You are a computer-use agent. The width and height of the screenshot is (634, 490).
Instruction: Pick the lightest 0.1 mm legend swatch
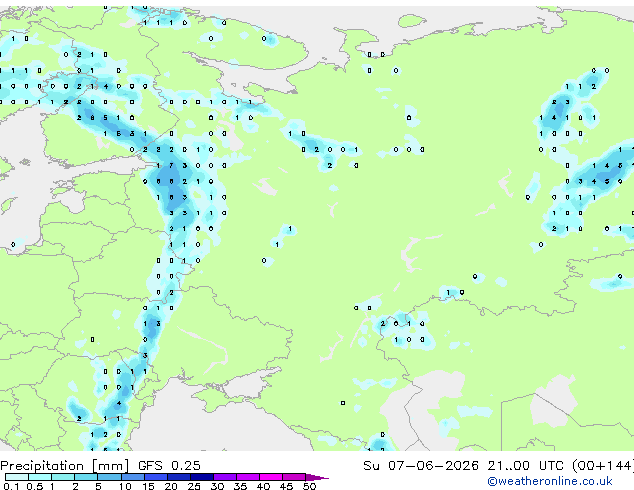pyautogui.click(x=17, y=477)
